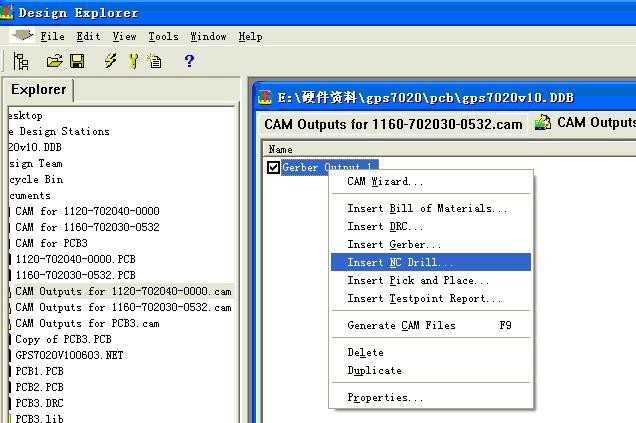
Task: Select Design Stations tree node
Action: coord(59,131)
